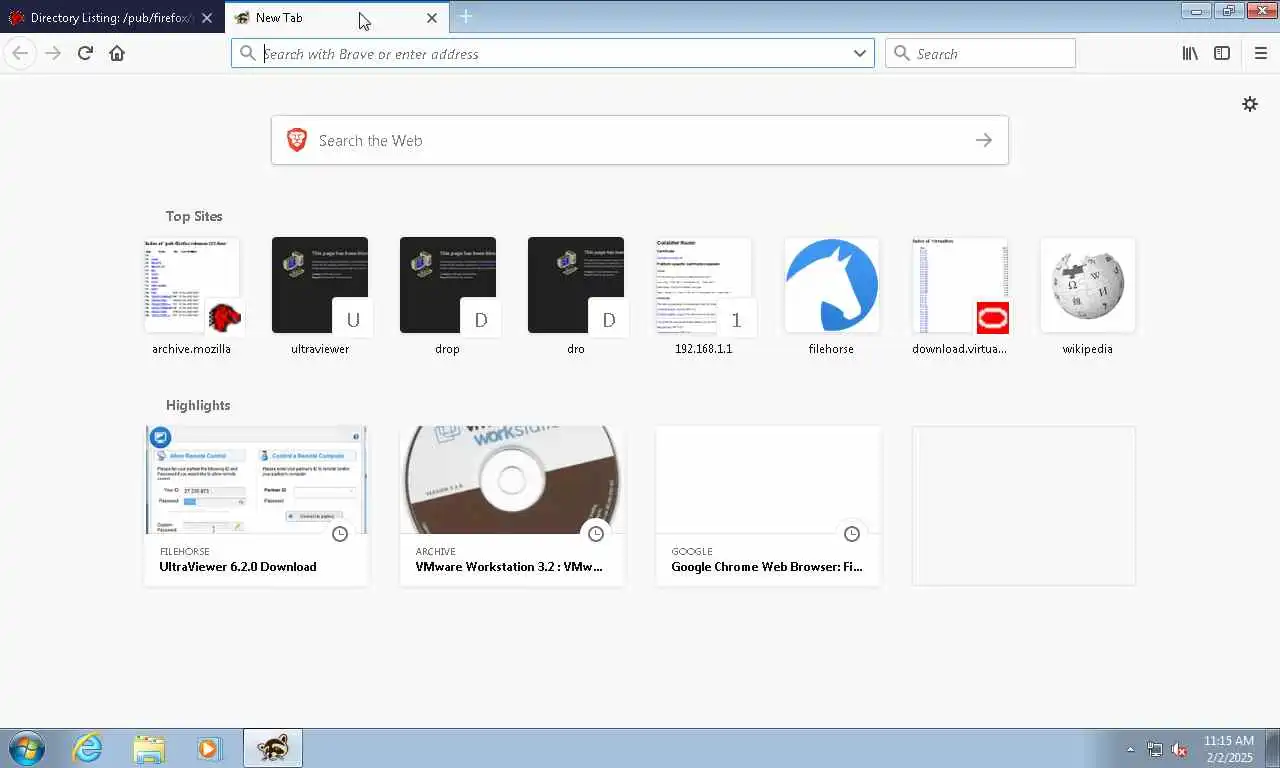This screenshot has height=768, width=1280.
Task: Open the dro top site tile
Action: pos(576,296)
